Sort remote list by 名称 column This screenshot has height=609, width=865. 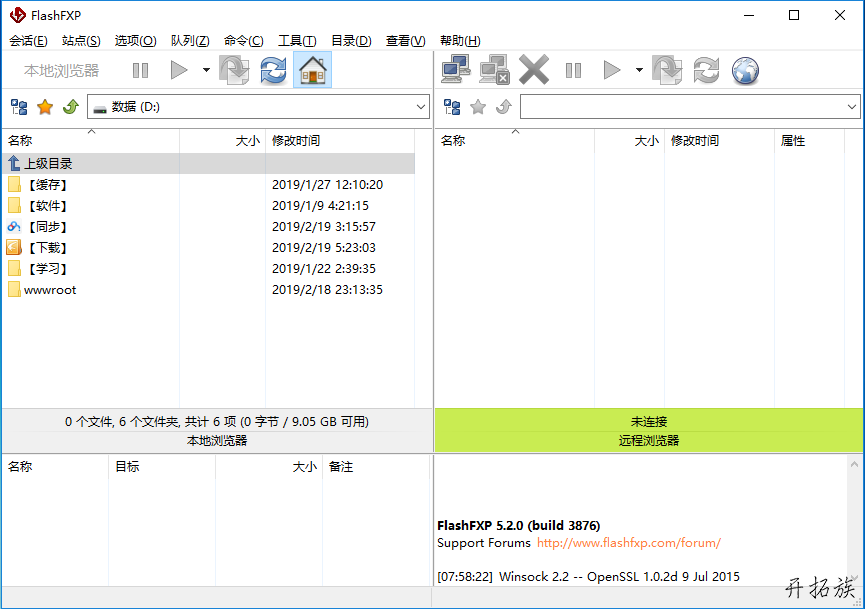pyautogui.click(x=515, y=141)
